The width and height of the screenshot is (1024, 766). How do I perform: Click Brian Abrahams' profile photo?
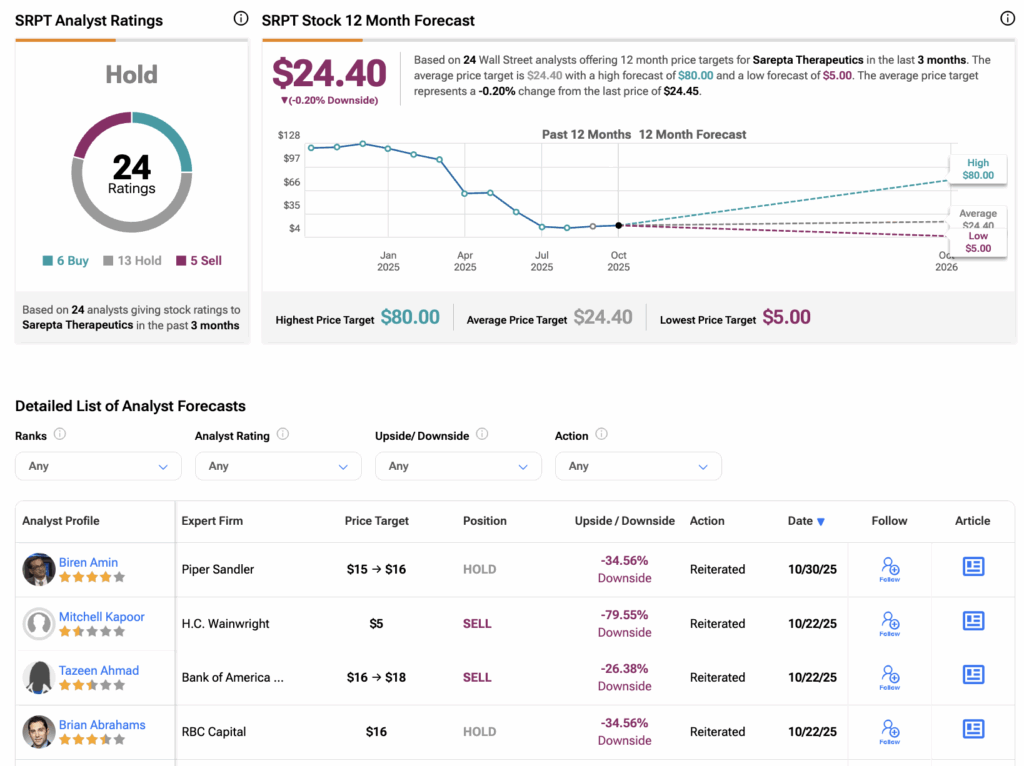(39, 731)
